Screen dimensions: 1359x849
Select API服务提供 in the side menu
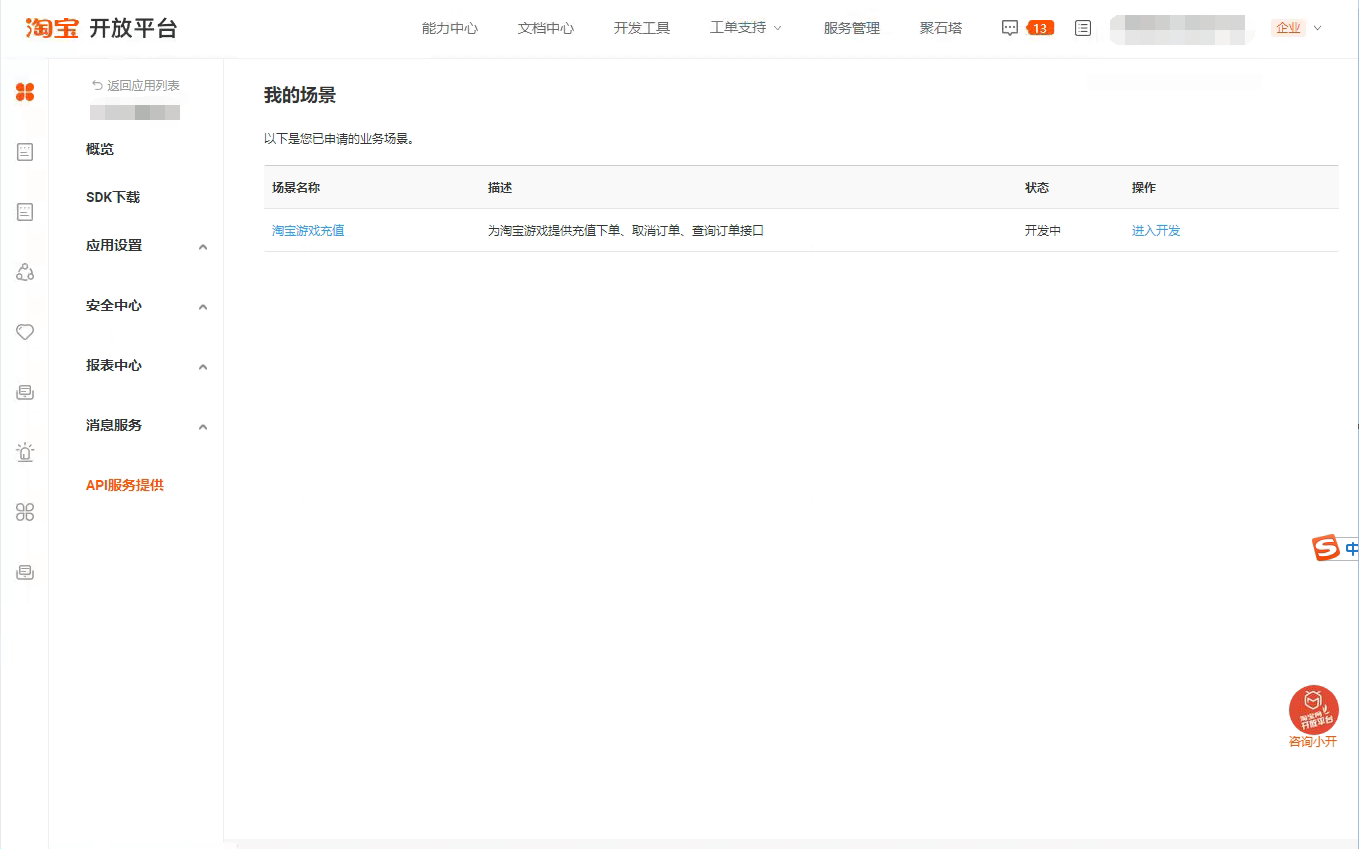pos(125,485)
